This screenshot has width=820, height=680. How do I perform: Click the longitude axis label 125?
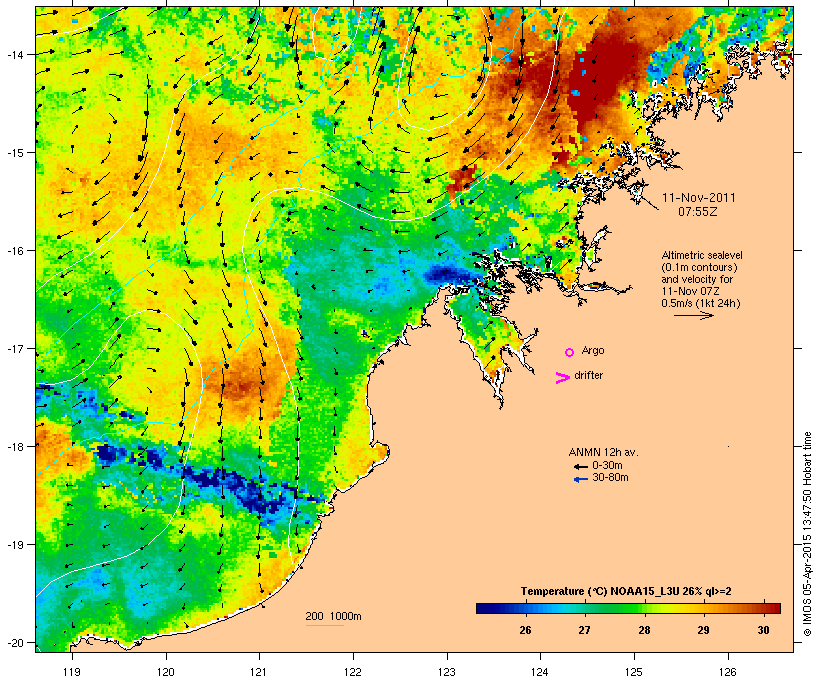[634, 672]
